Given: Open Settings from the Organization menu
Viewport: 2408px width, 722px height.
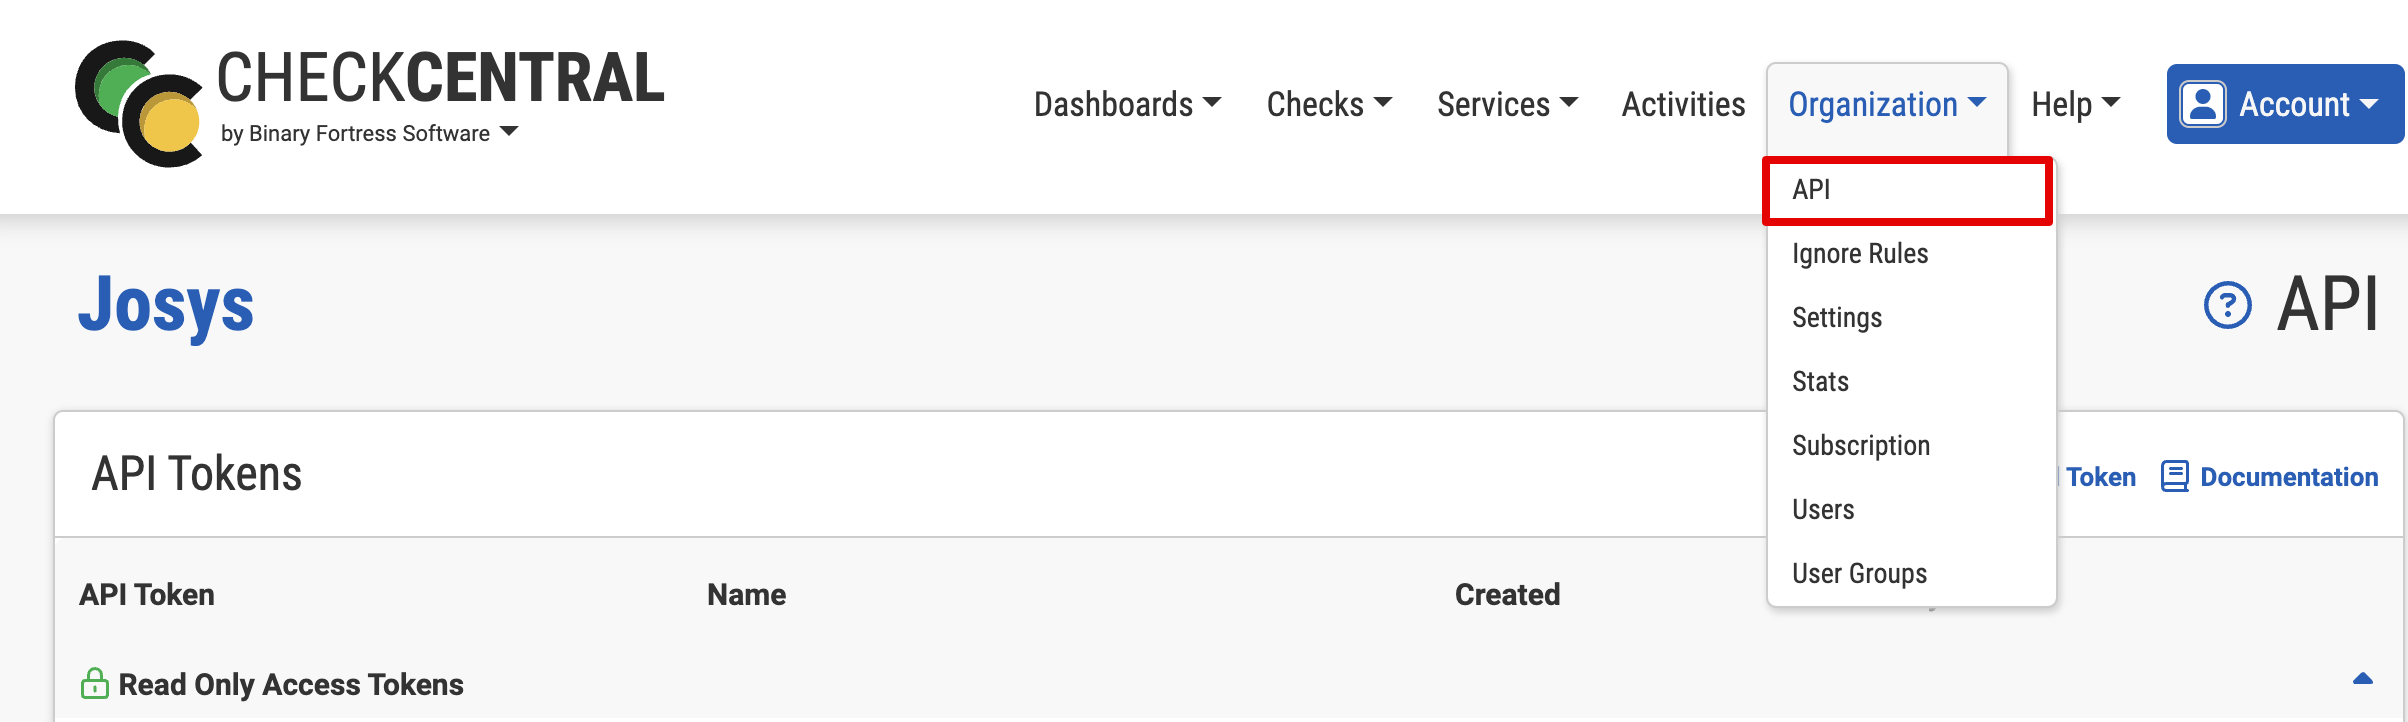Looking at the screenshot, I should tap(1837, 318).
